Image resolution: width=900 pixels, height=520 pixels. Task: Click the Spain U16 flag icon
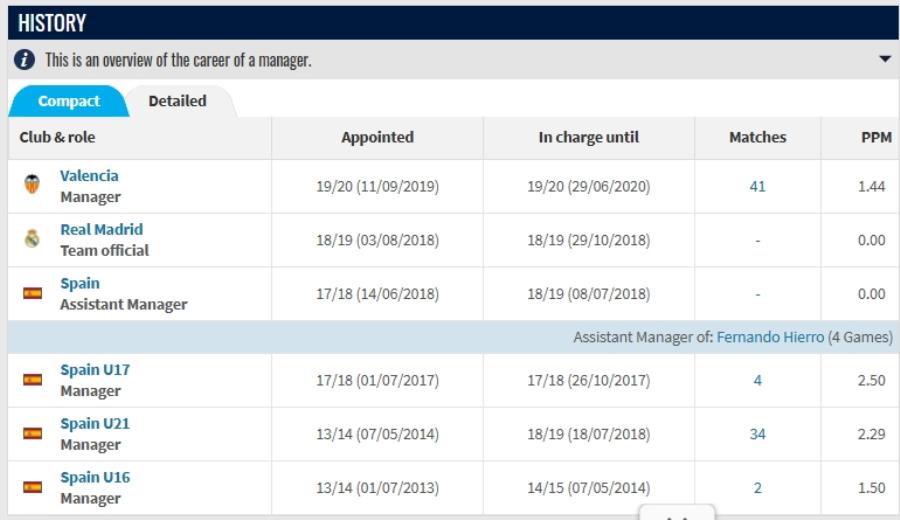(33, 488)
